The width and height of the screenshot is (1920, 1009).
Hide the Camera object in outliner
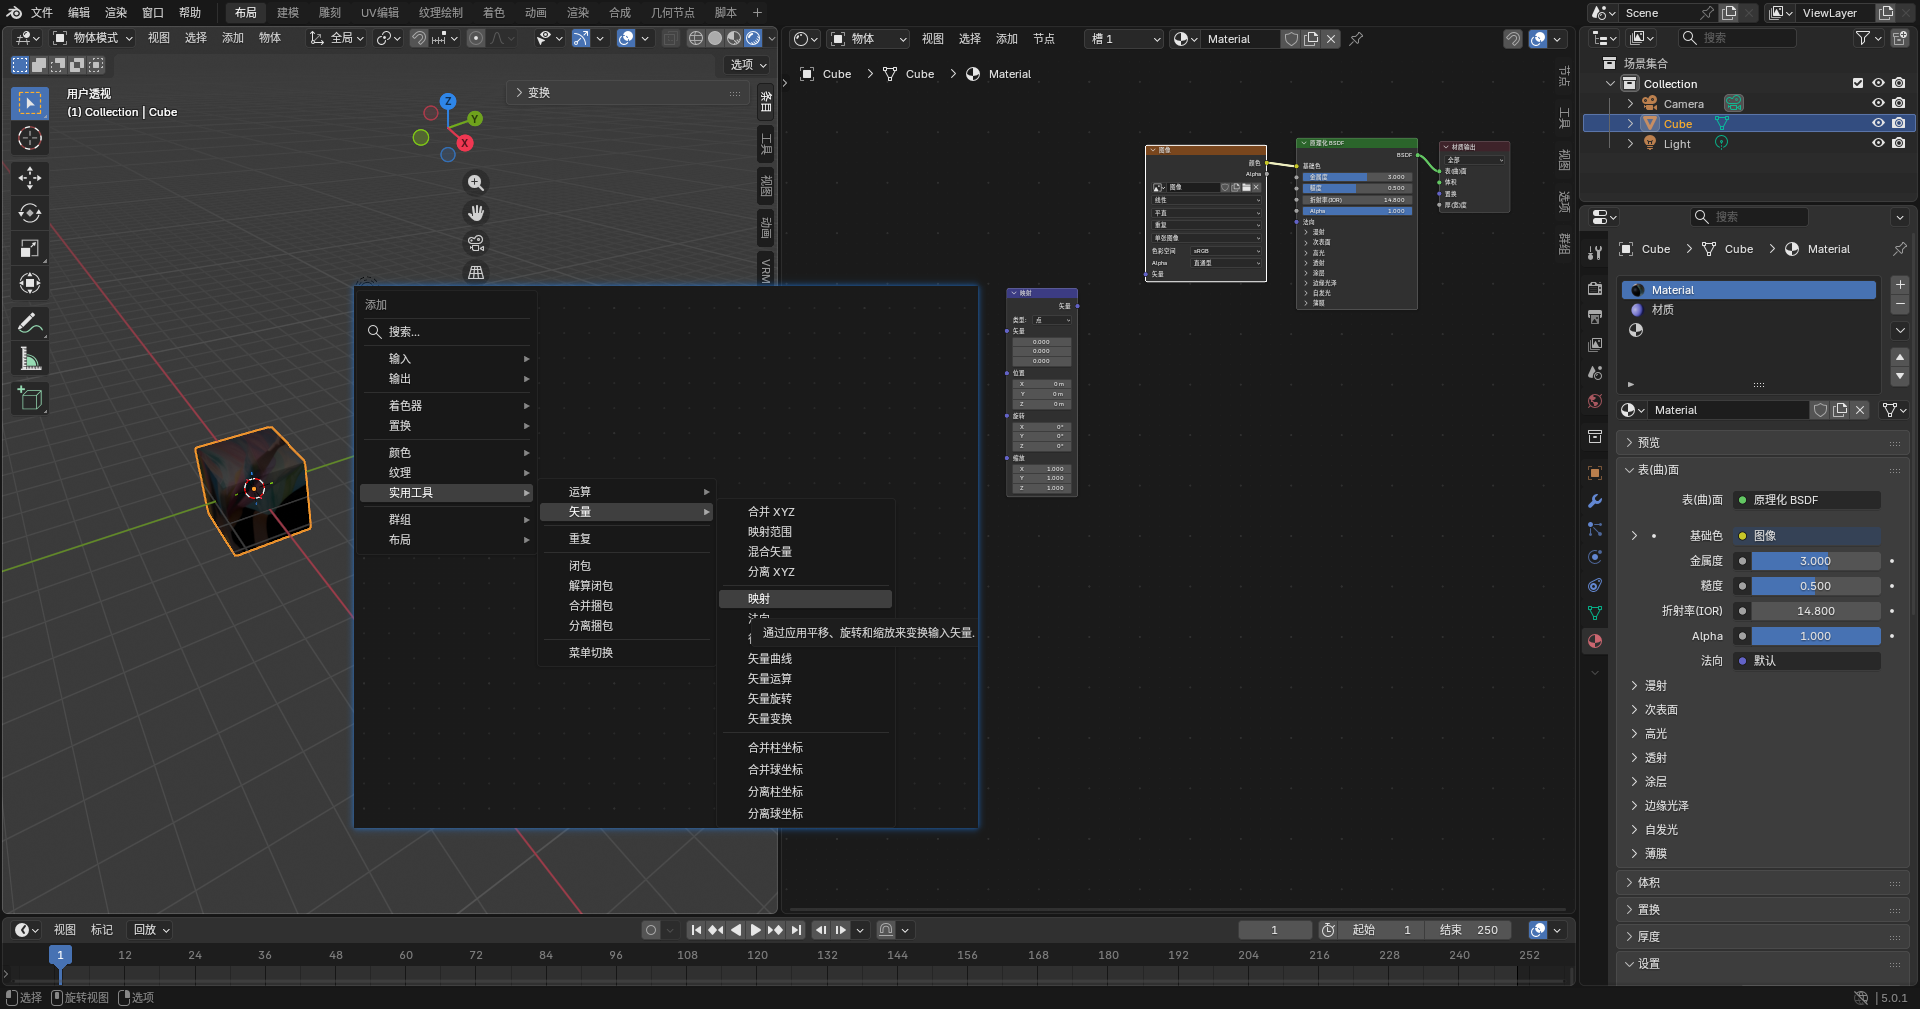pyautogui.click(x=1878, y=103)
